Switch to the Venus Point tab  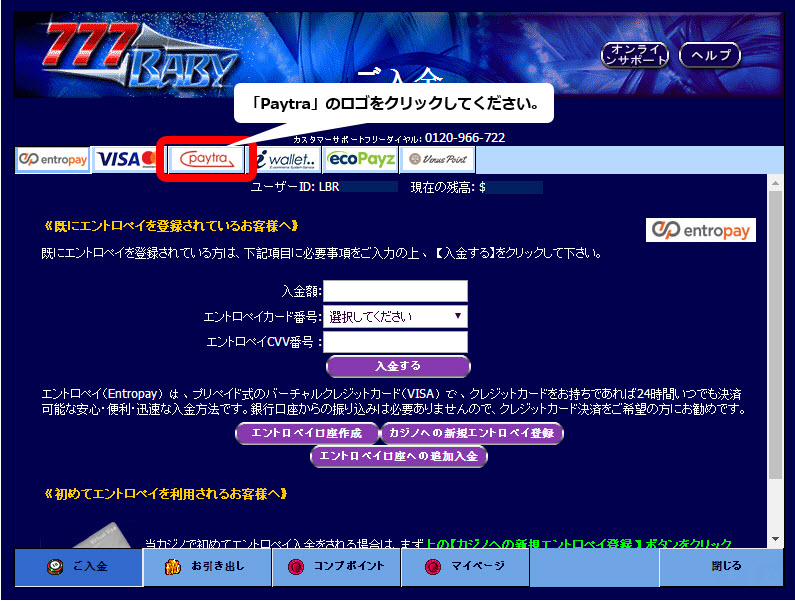click(438, 160)
